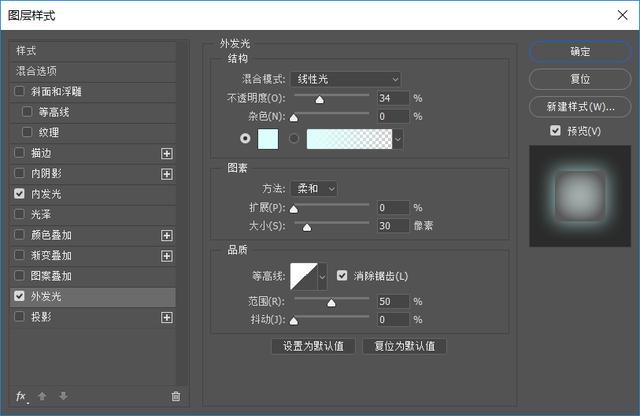The width and height of the screenshot is (640, 416).
Task: Enable the 描边 checkbox
Action: [19, 153]
